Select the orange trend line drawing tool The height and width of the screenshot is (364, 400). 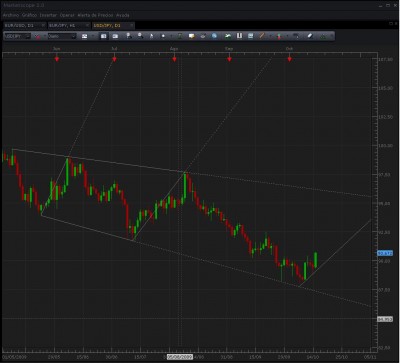[262, 36]
